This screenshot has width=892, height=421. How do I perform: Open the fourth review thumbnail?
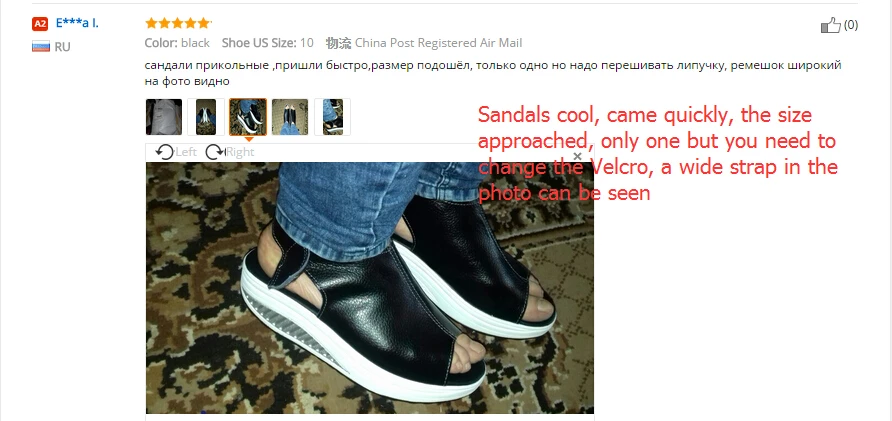(x=290, y=117)
